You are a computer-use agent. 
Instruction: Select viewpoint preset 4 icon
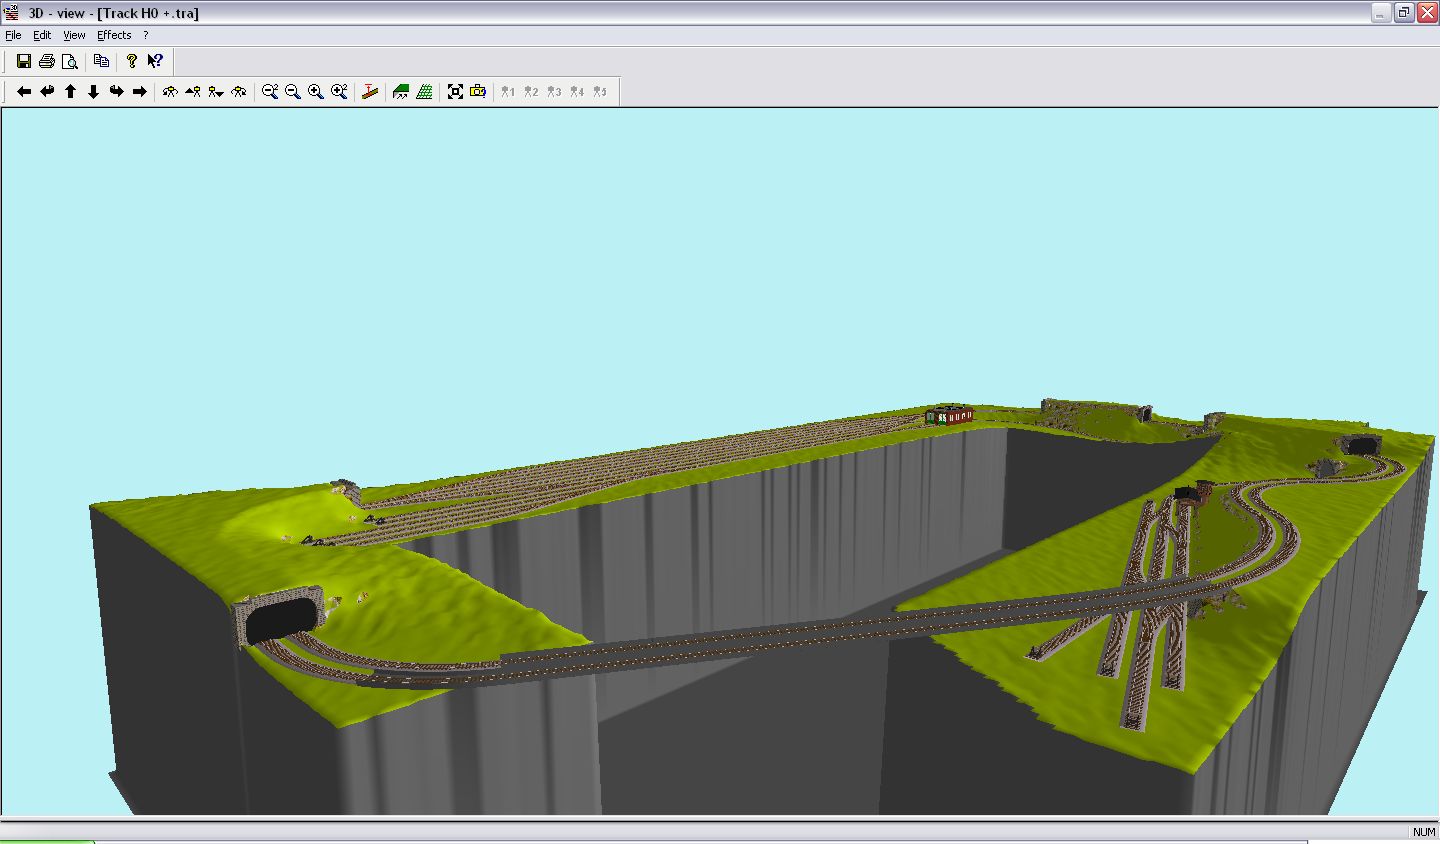pyautogui.click(x=577, y=92)
